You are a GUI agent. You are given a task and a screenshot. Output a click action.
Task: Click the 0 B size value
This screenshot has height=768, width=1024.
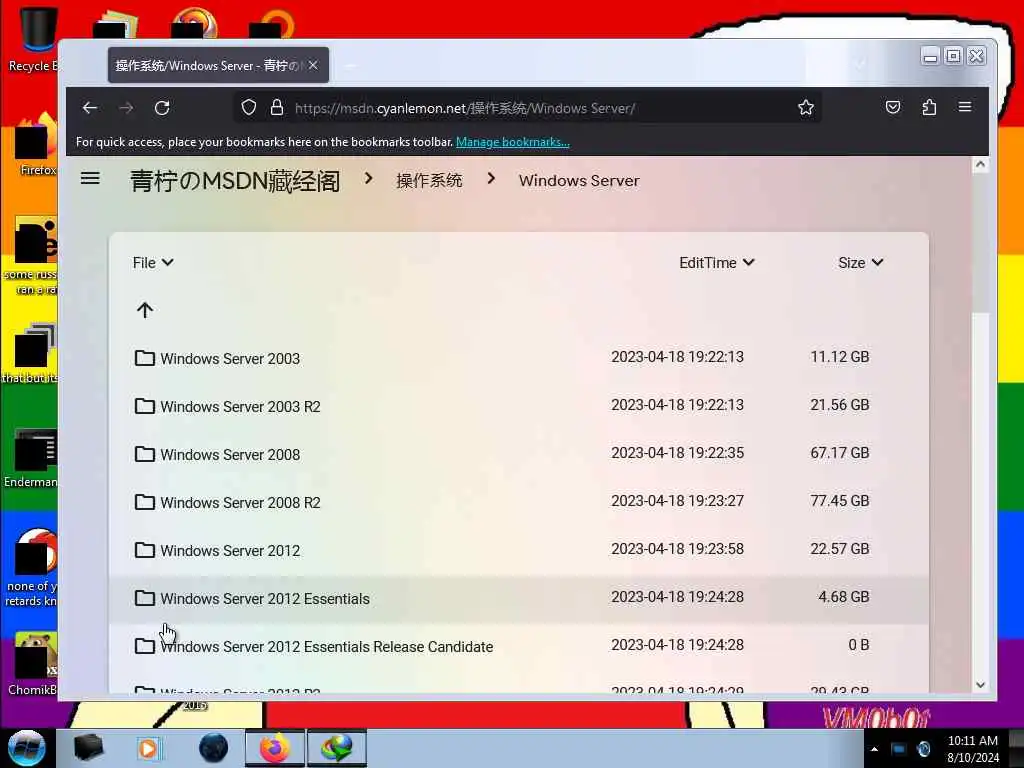[859, 645]
